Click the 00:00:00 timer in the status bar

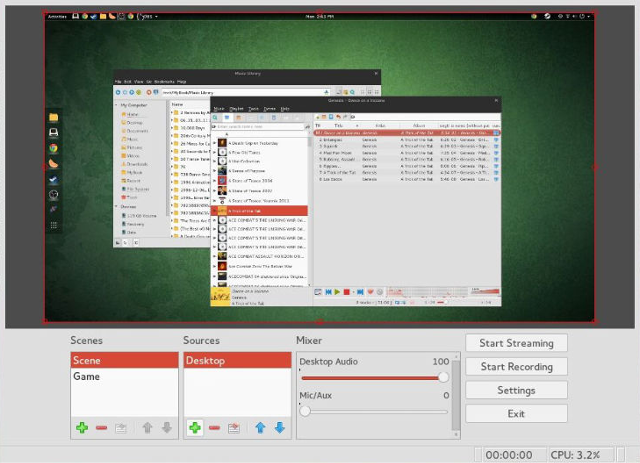[509, 455]
